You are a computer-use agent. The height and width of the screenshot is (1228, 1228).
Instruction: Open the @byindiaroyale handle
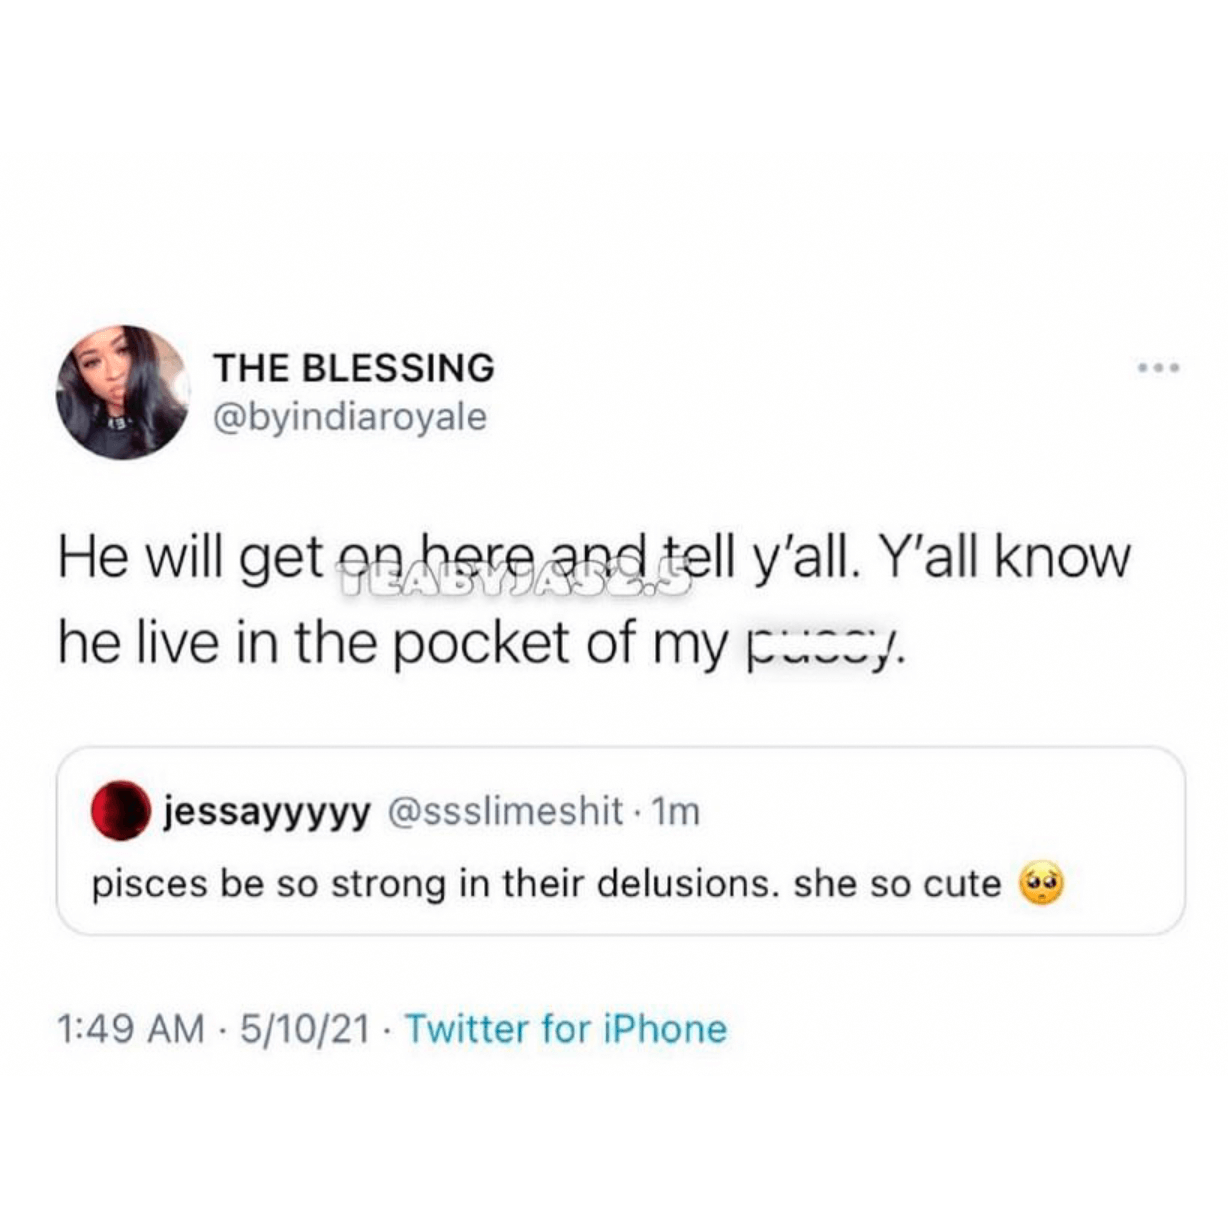(349, 416)
